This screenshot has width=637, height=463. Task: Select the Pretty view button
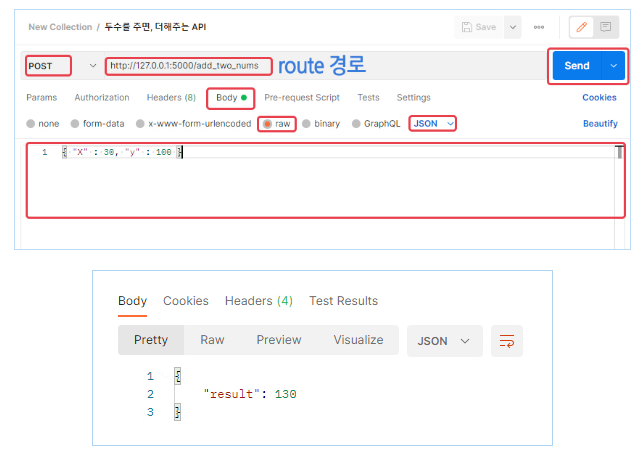pos(151,340)
